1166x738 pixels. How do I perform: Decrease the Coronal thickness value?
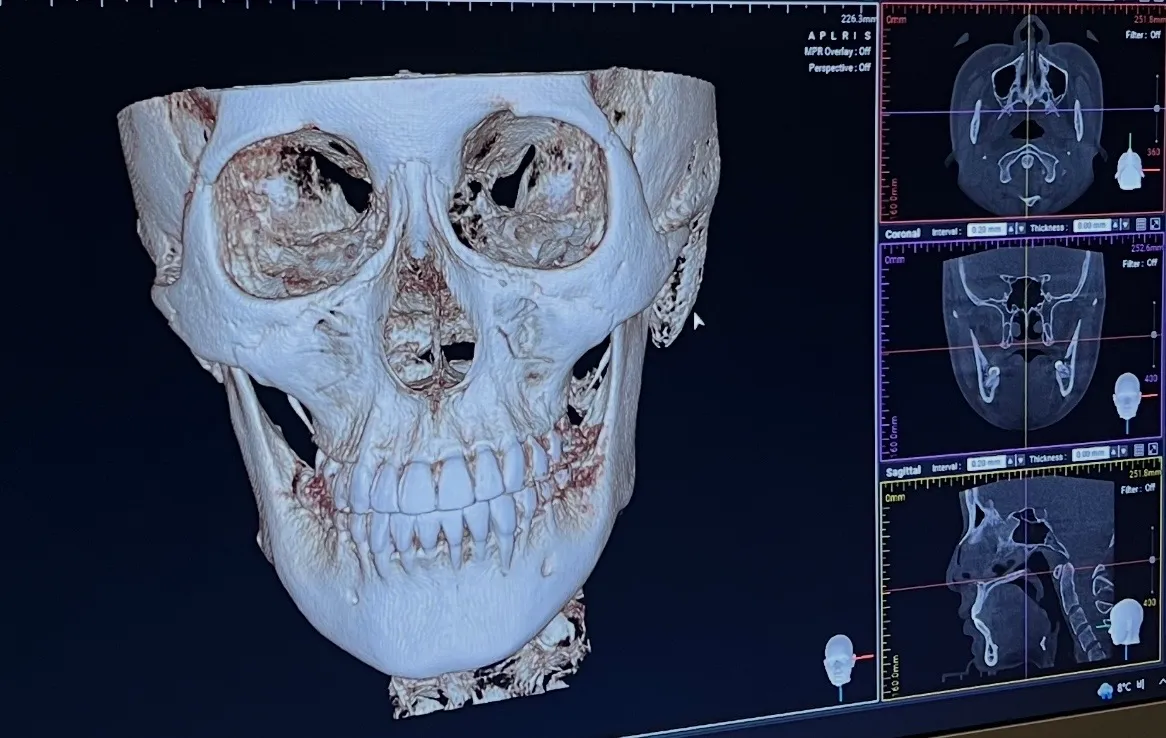click(1125, 225)
